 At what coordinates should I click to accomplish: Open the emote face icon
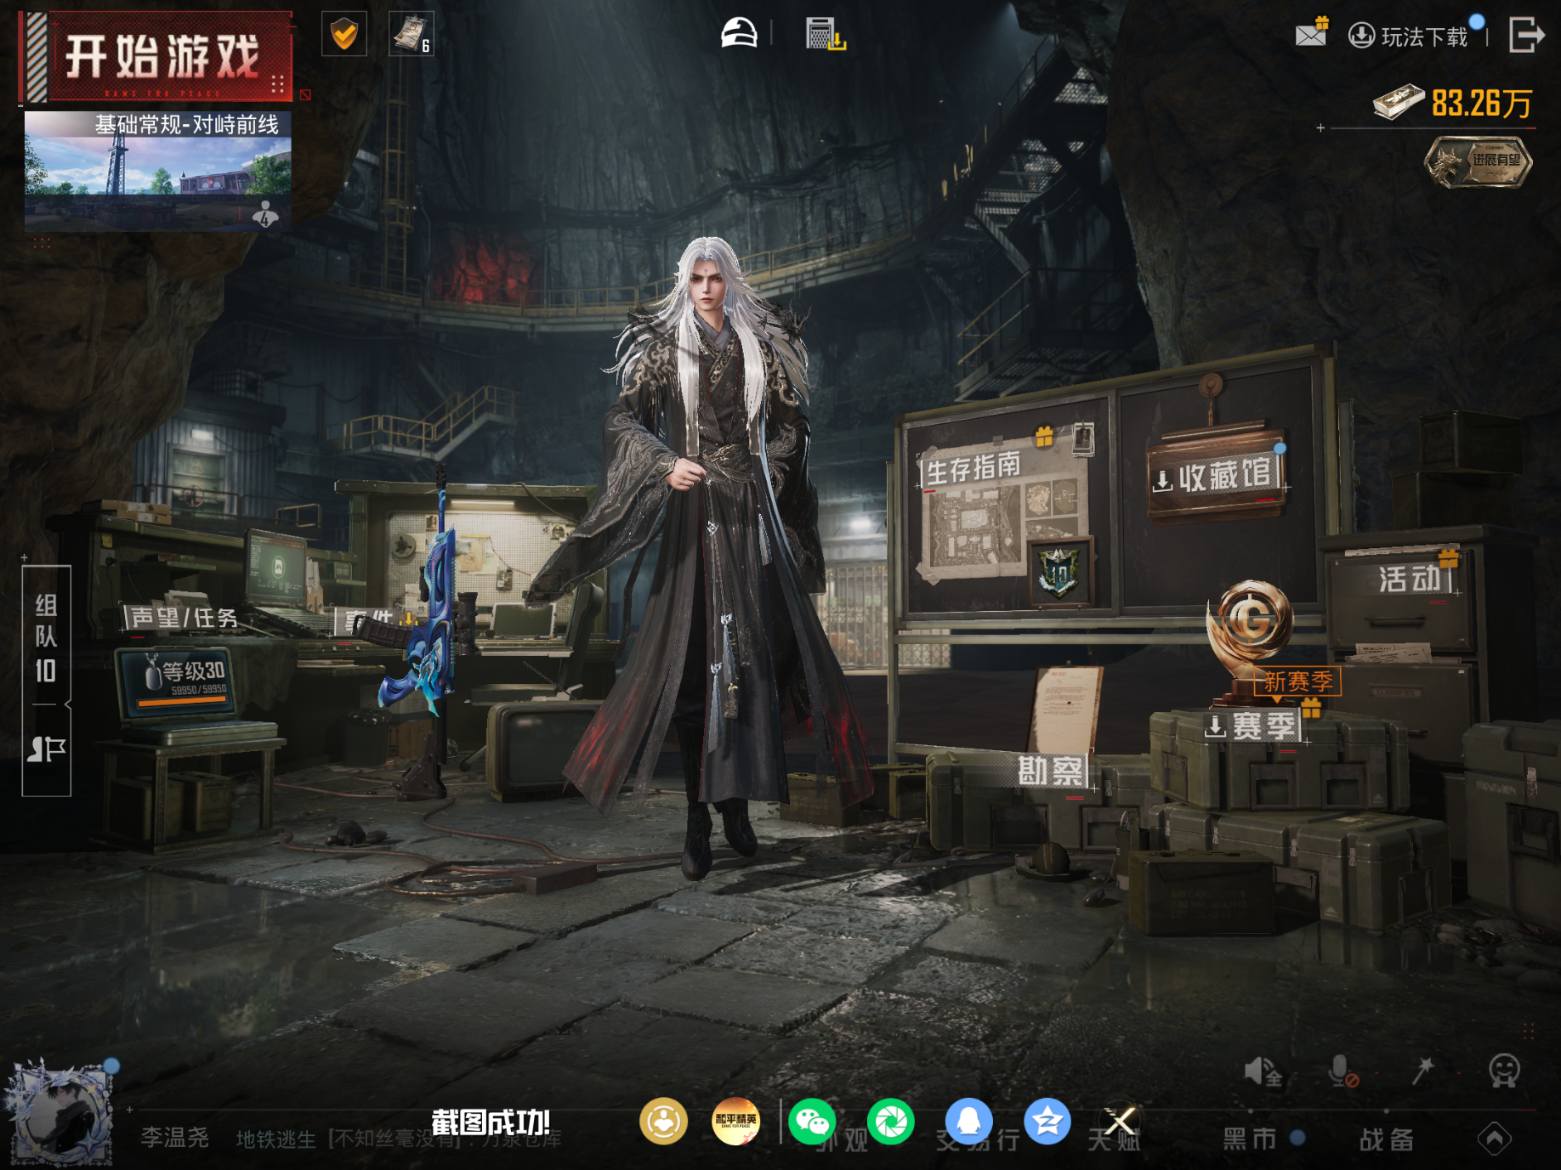click(x=1504, y=1070)
